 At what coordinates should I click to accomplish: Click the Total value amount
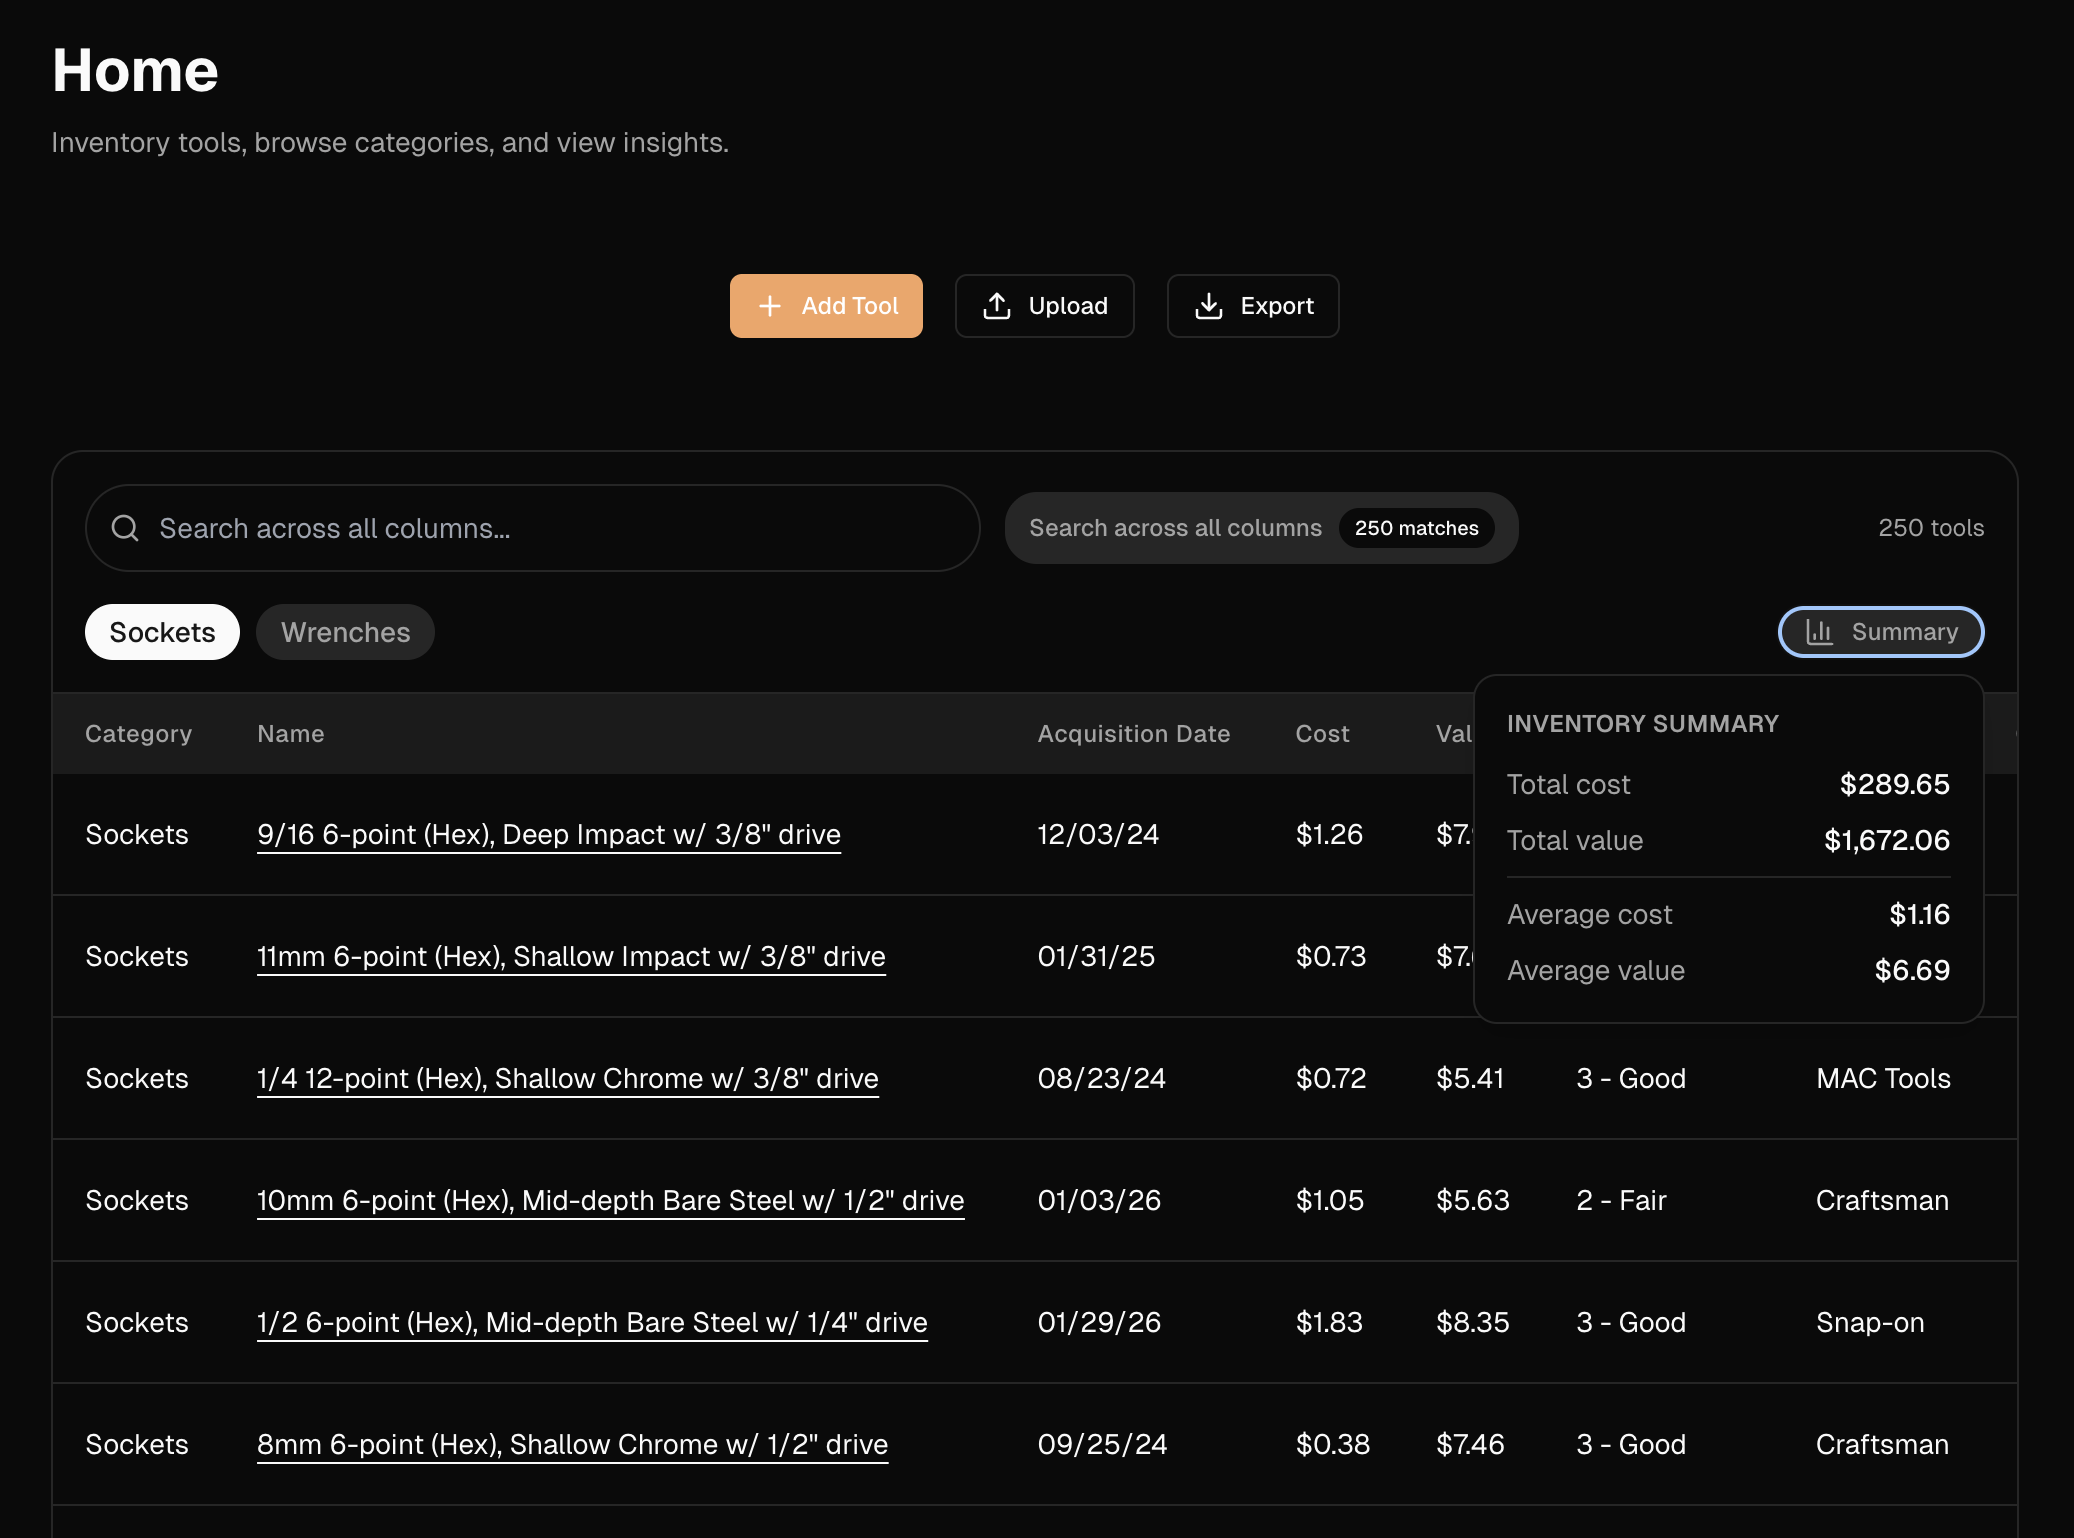pos(1886,840)
